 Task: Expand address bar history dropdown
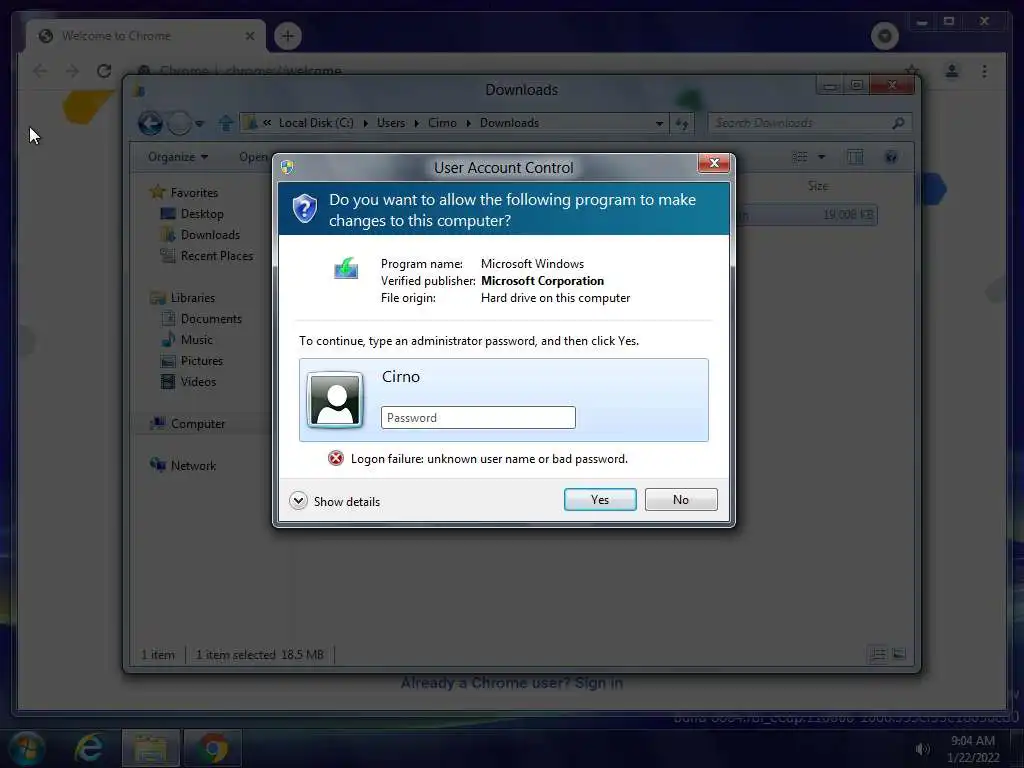659,123
